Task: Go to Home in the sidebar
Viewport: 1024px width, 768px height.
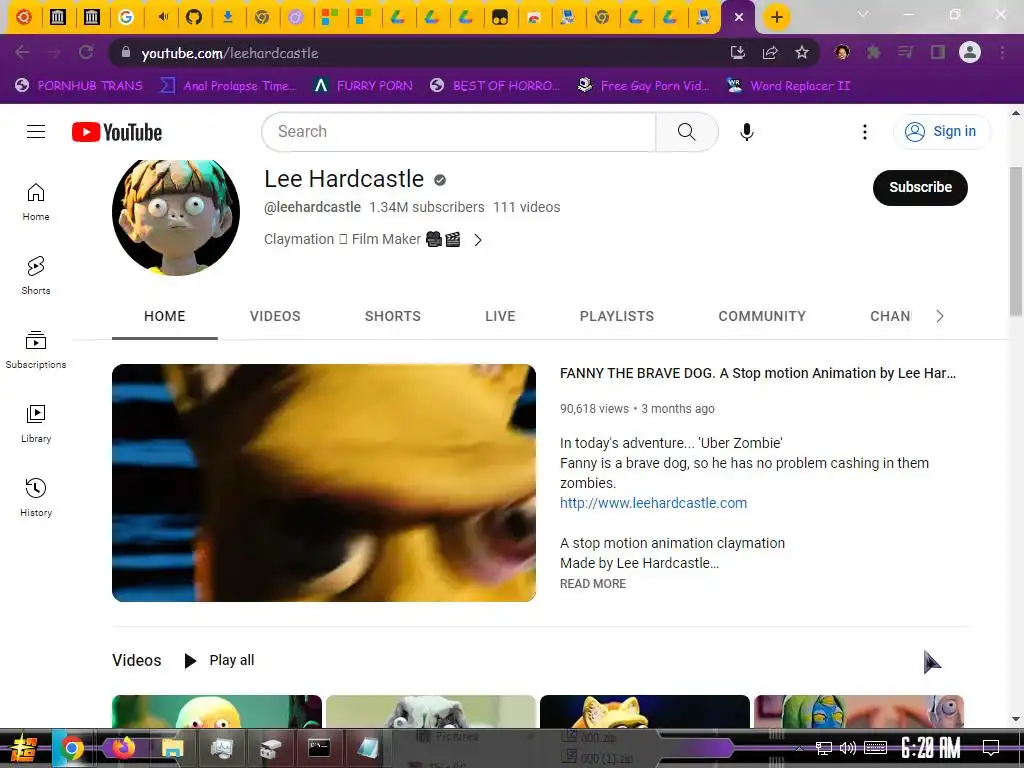Action: tap(36, 202)
